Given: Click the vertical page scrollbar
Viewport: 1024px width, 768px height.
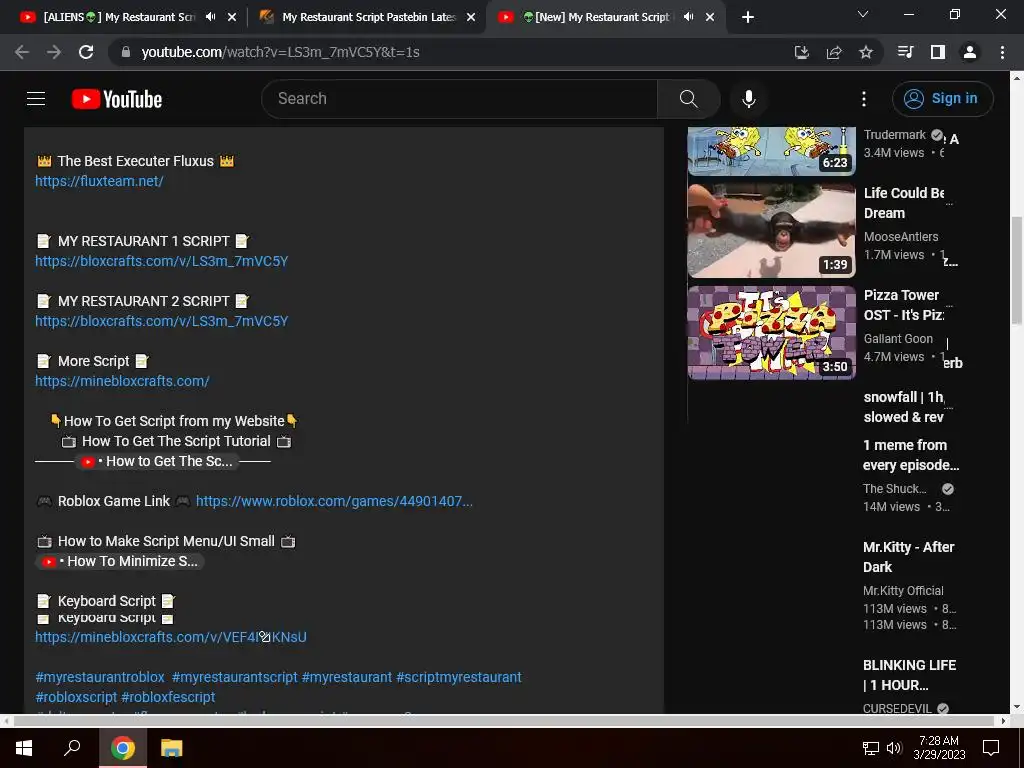Looking at the screenshot, I should pos(1016,270).
